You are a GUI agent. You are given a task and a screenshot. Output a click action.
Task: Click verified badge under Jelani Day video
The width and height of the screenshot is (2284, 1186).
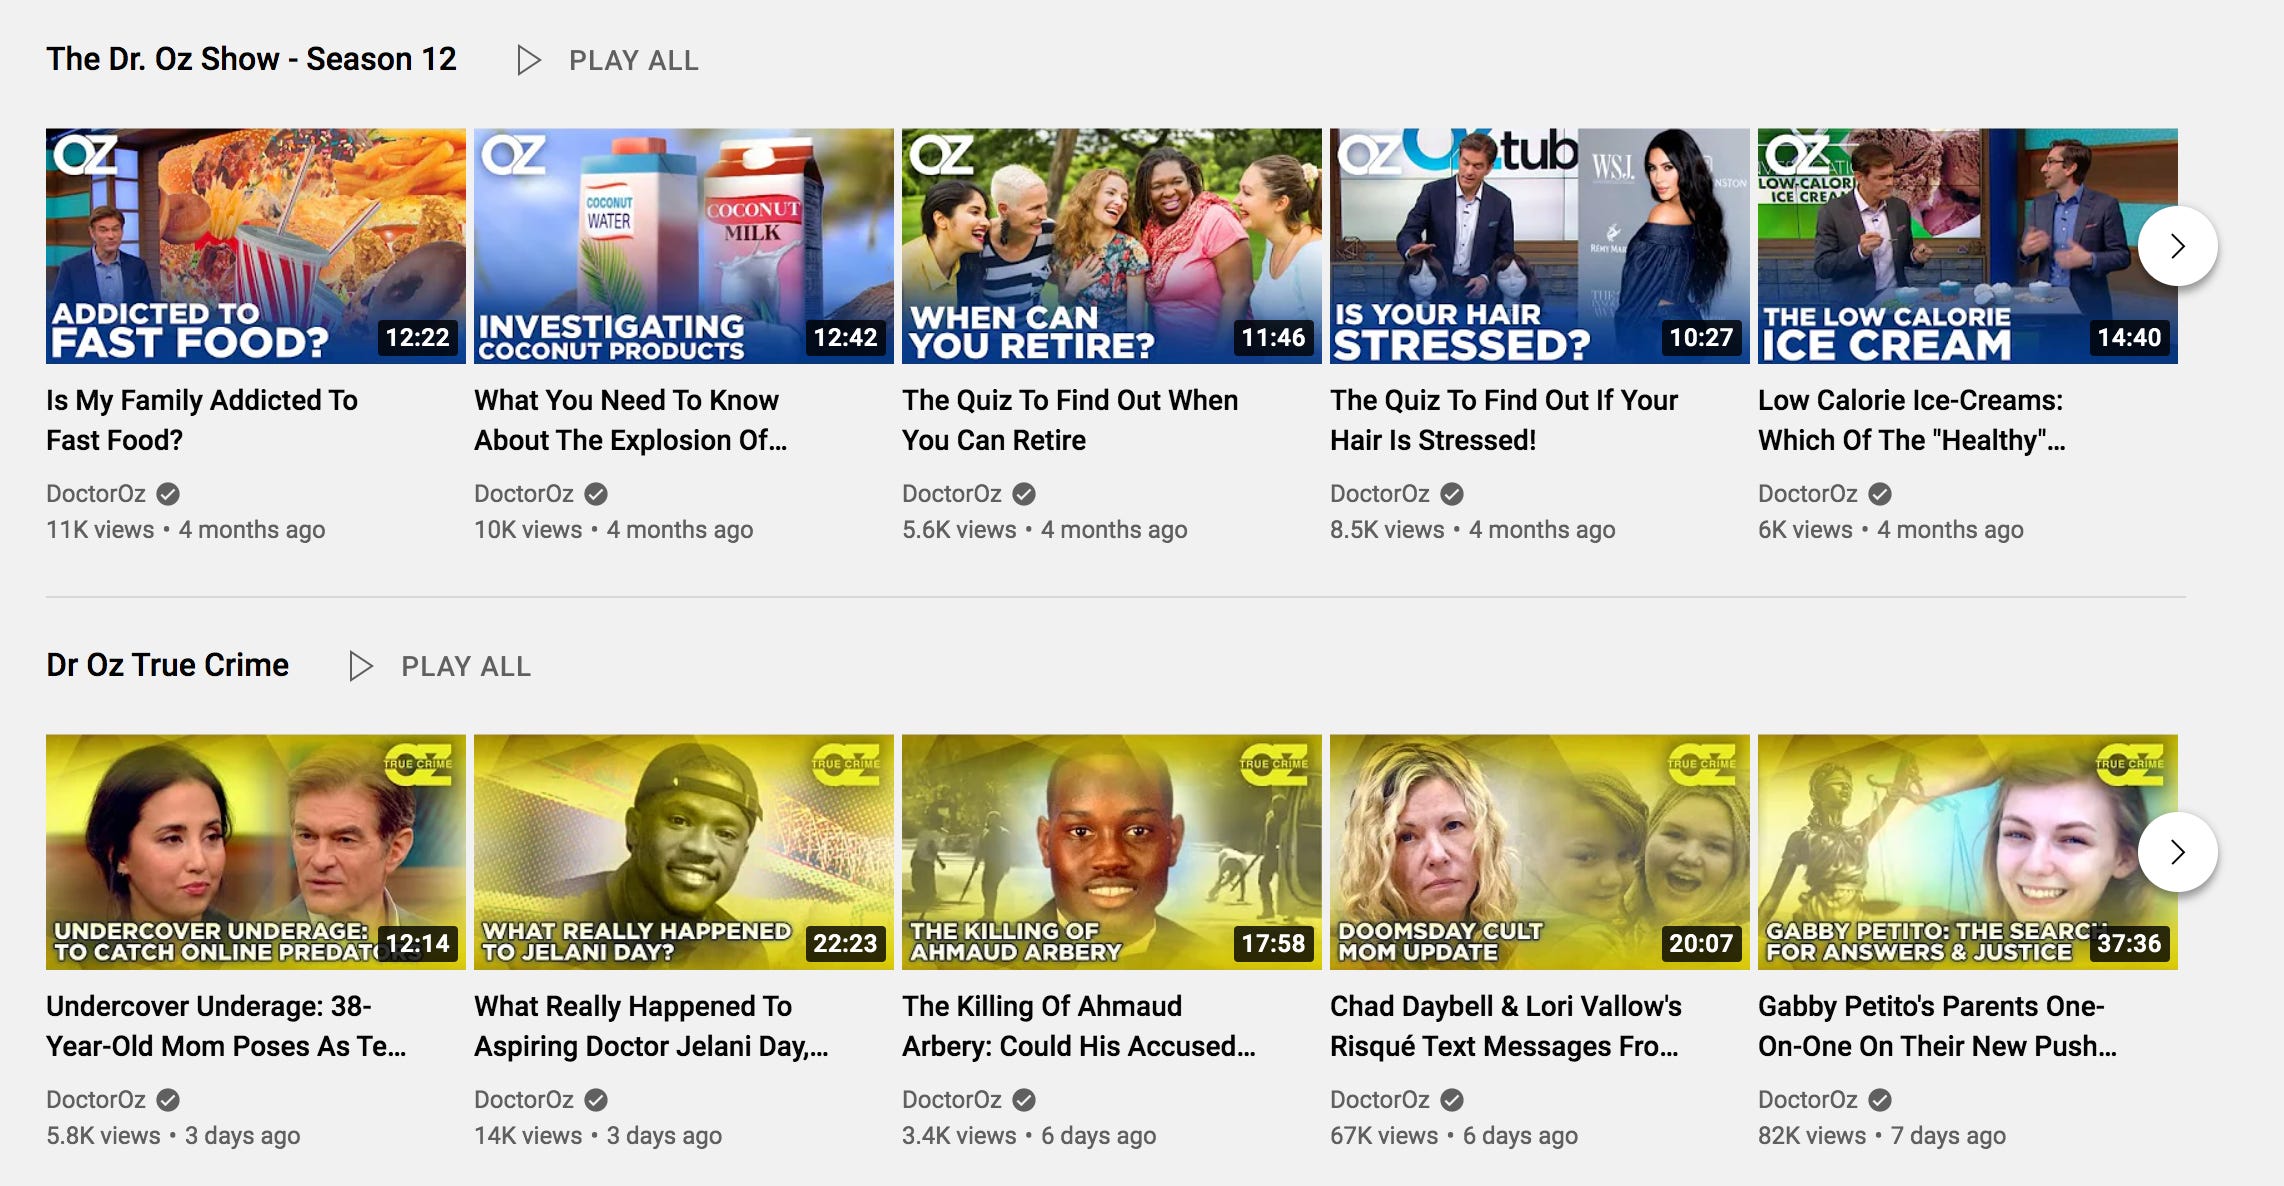(596, 1100)
